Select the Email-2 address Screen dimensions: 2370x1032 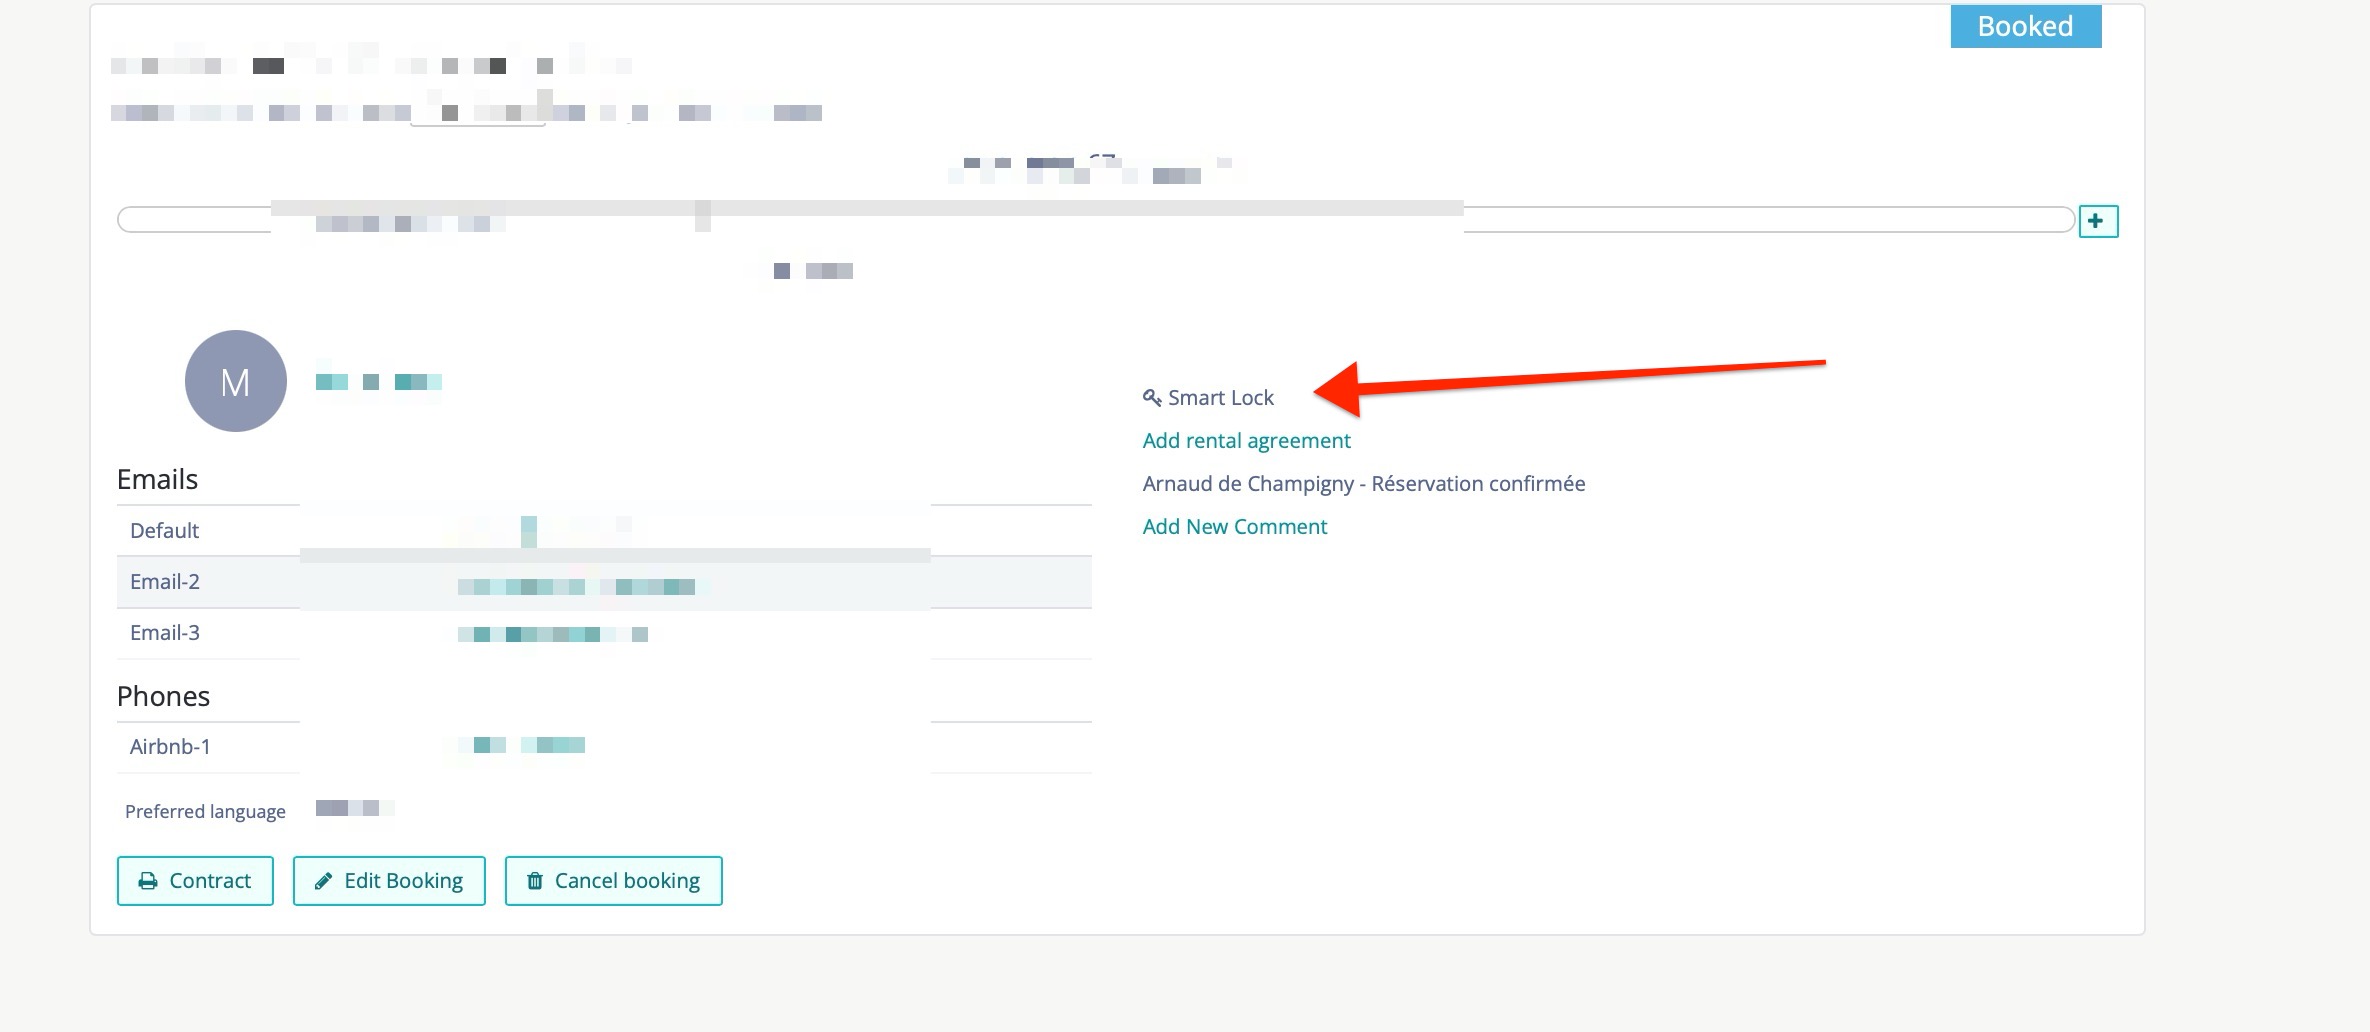(x=577, y=586)
